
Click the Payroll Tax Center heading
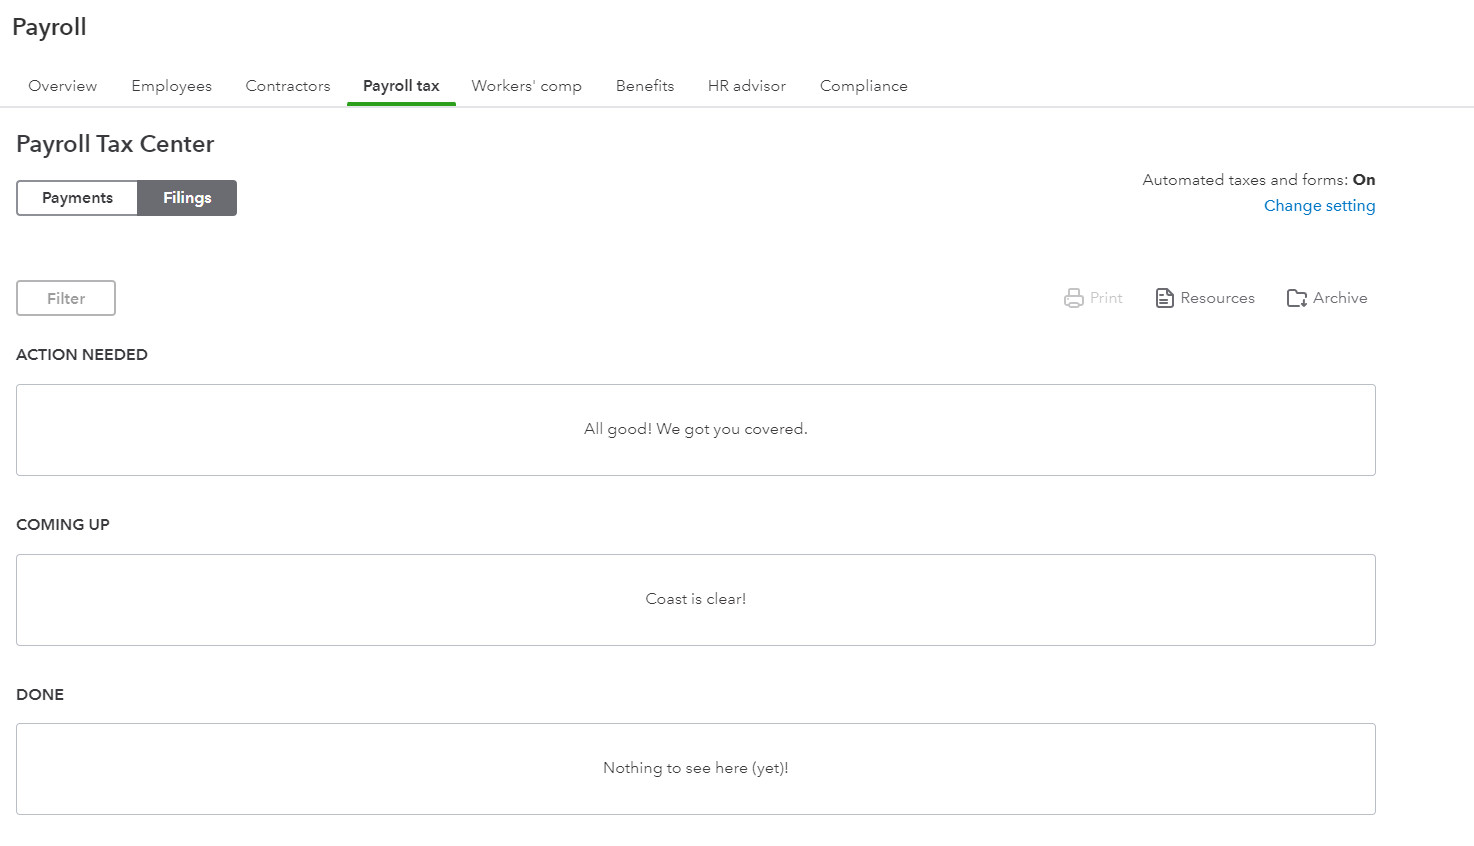115,144
